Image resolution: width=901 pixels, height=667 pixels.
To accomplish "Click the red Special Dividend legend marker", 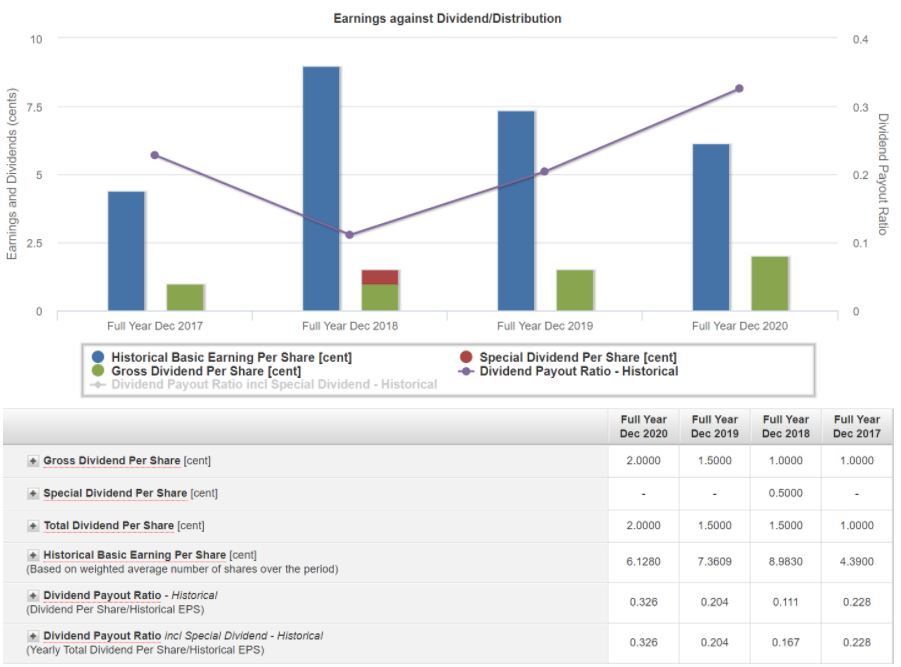I will (x=466, y=357).
